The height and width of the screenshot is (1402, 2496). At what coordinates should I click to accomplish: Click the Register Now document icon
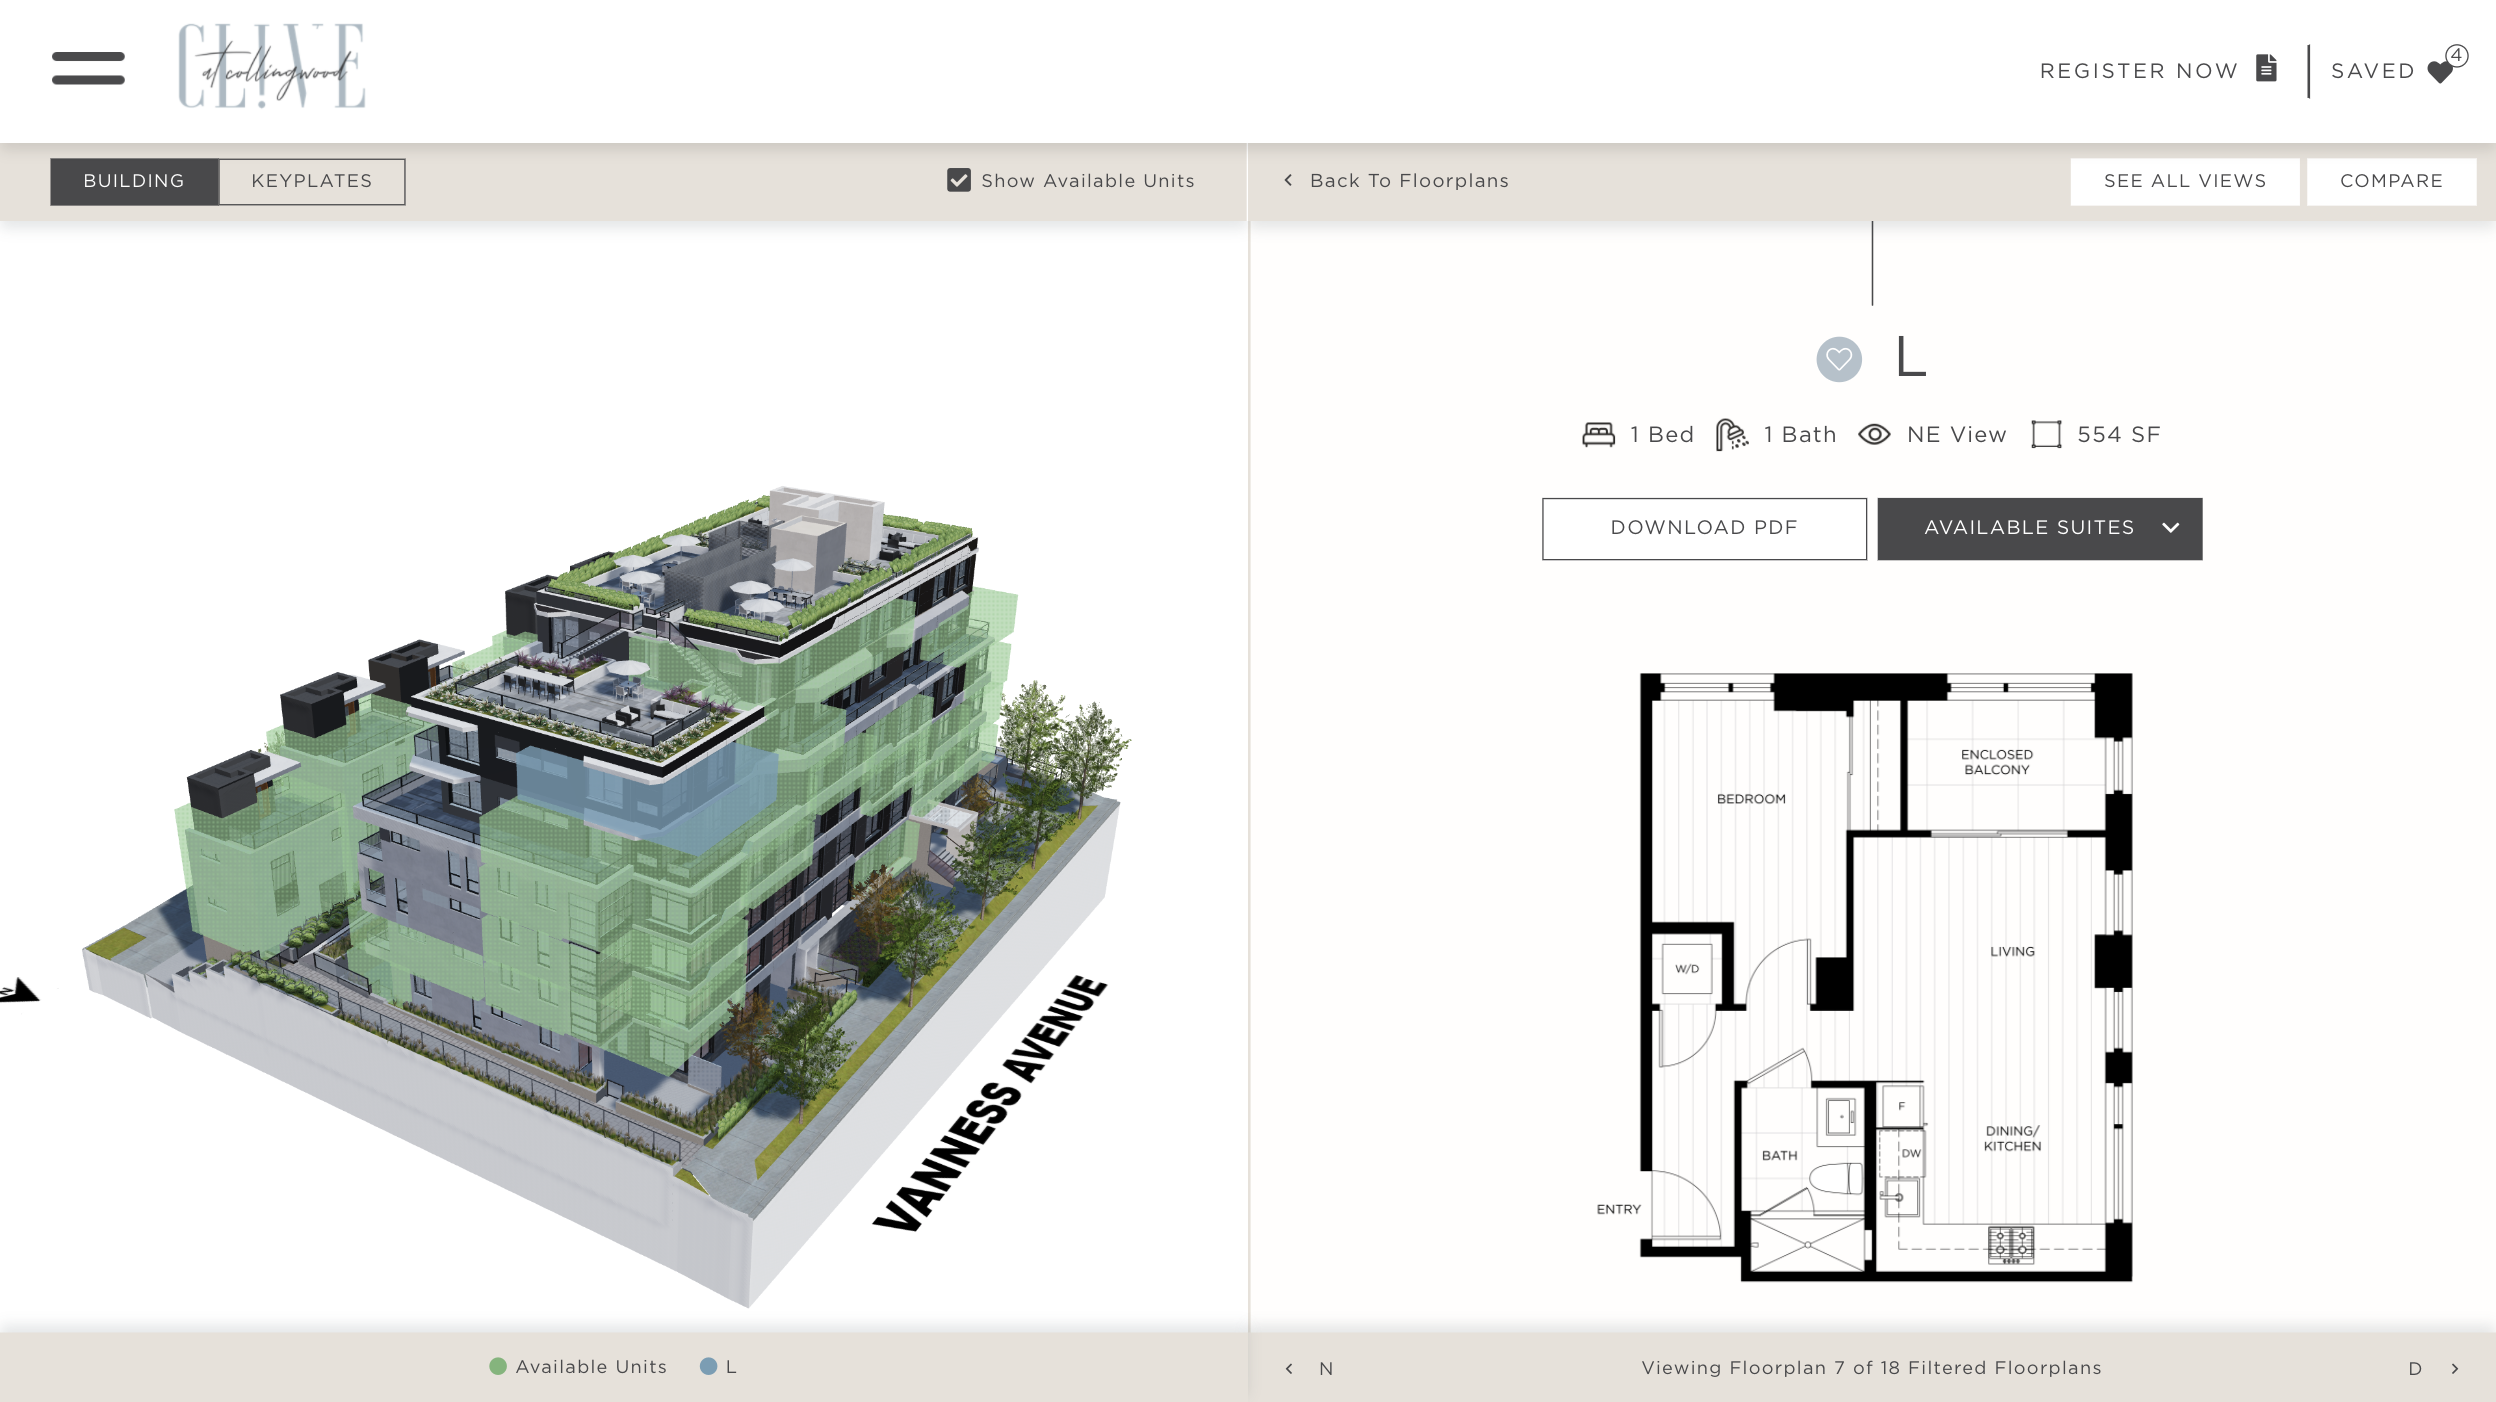click(x=2267, y=68)
